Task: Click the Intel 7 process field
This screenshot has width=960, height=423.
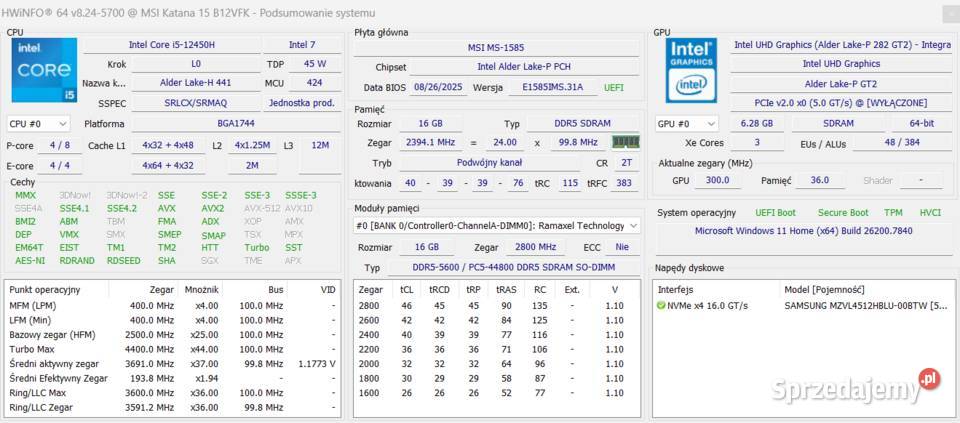Action: (x=302, y=45)
